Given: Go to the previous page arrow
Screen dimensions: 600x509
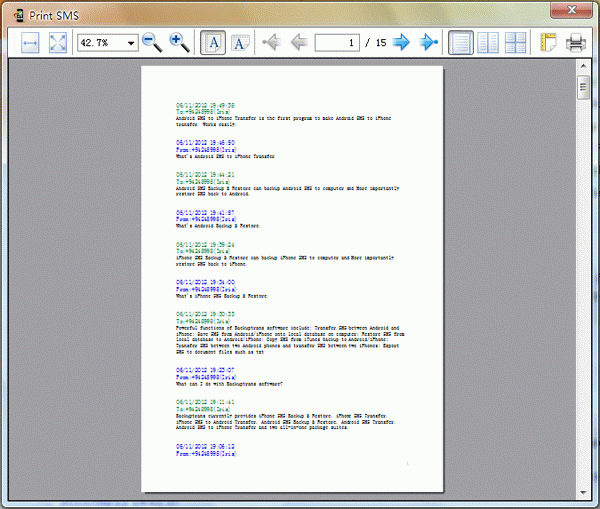Looking at the screenshot, I should click(299, 42).
